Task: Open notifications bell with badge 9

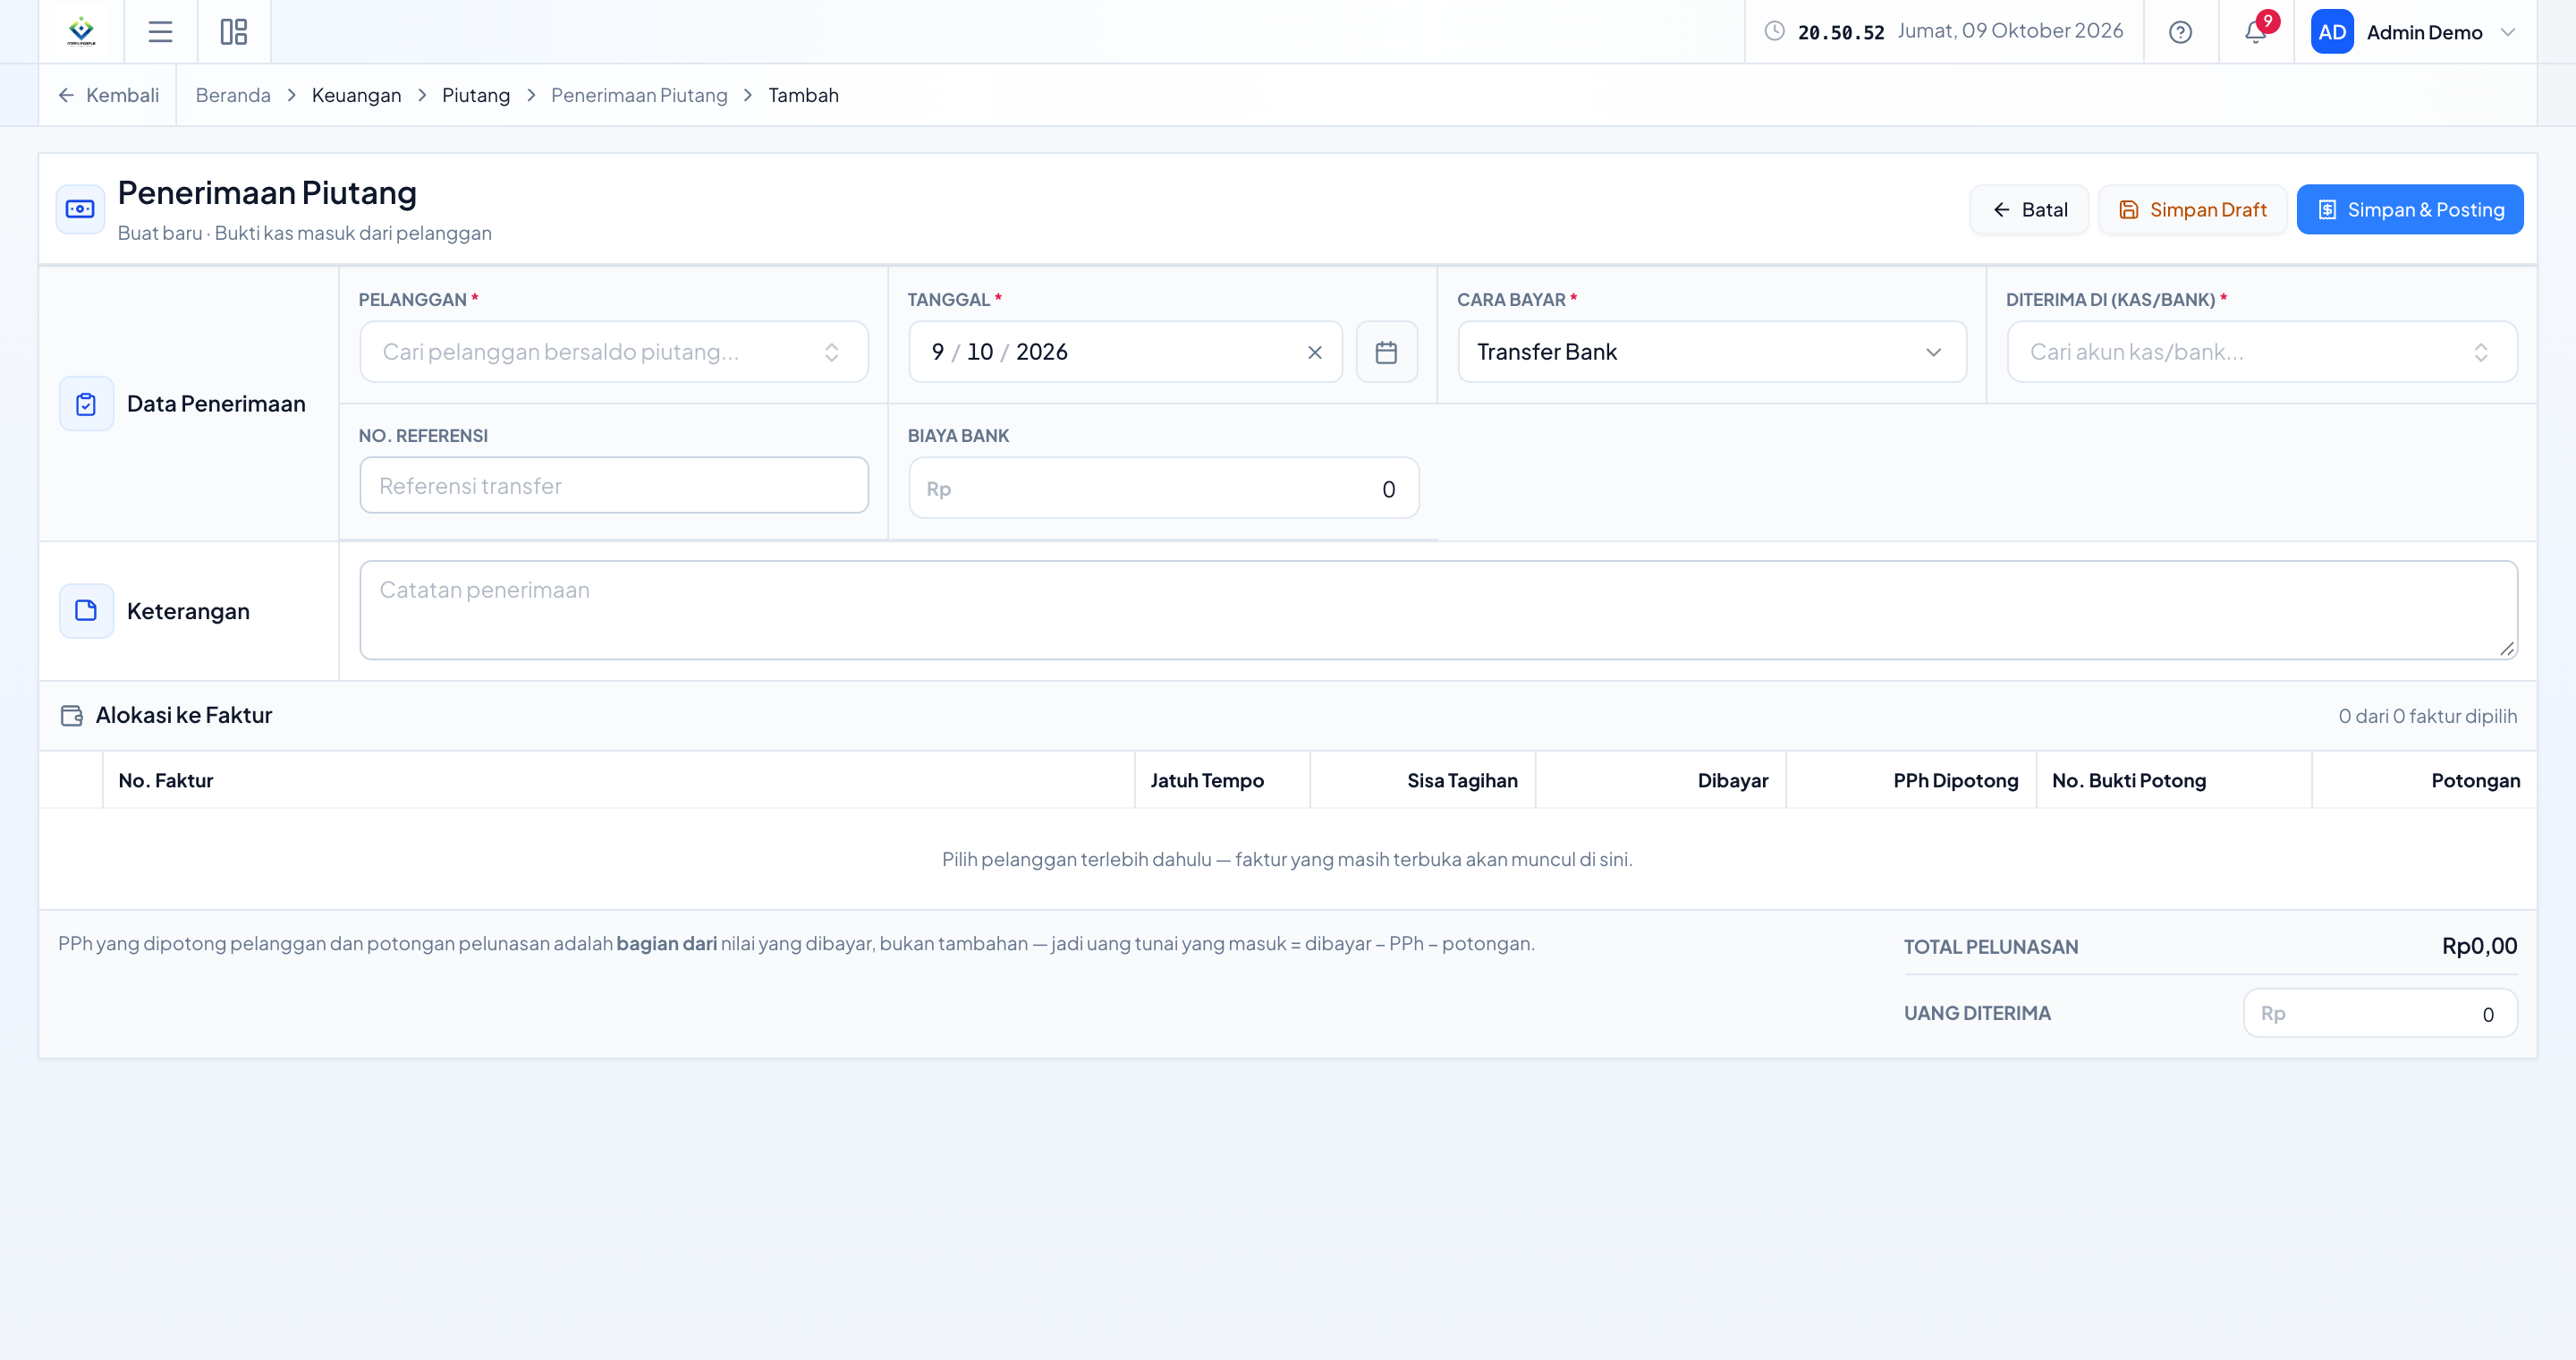Action: tap(2255, 32)
